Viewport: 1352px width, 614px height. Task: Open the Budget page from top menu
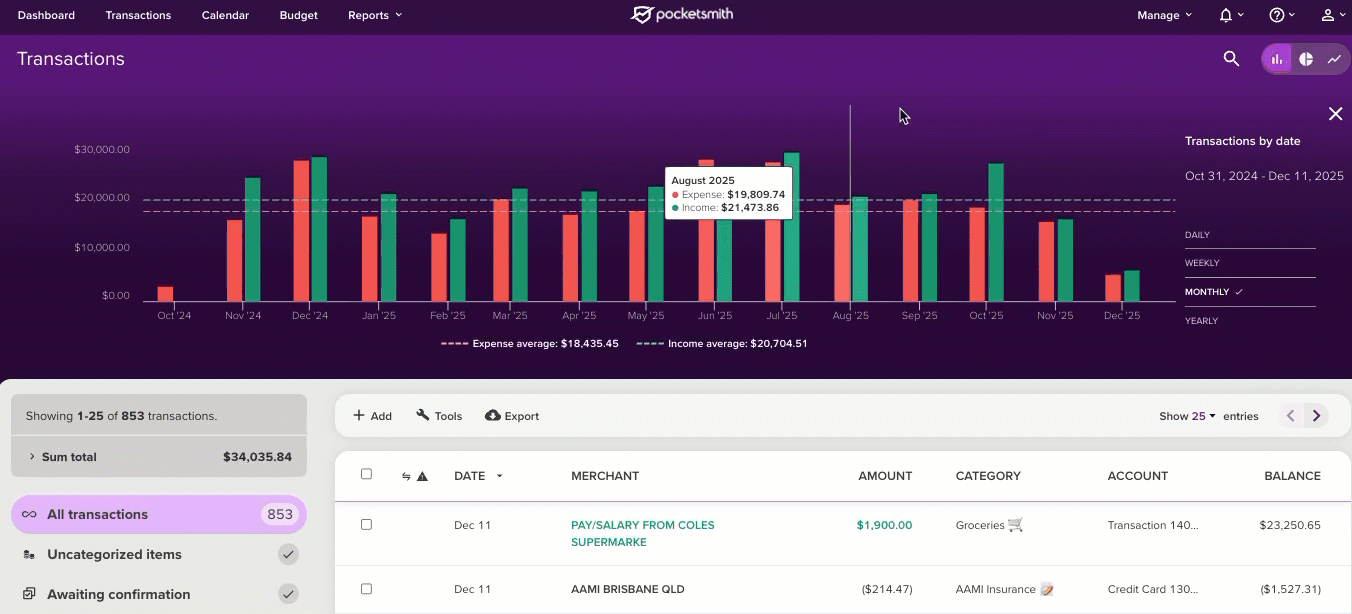coord(299,15)
